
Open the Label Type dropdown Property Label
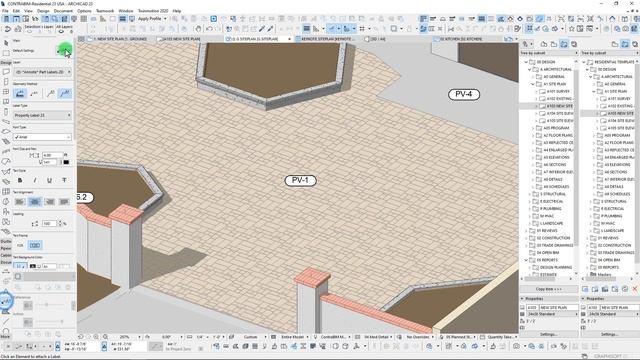(x=42, y=116)
